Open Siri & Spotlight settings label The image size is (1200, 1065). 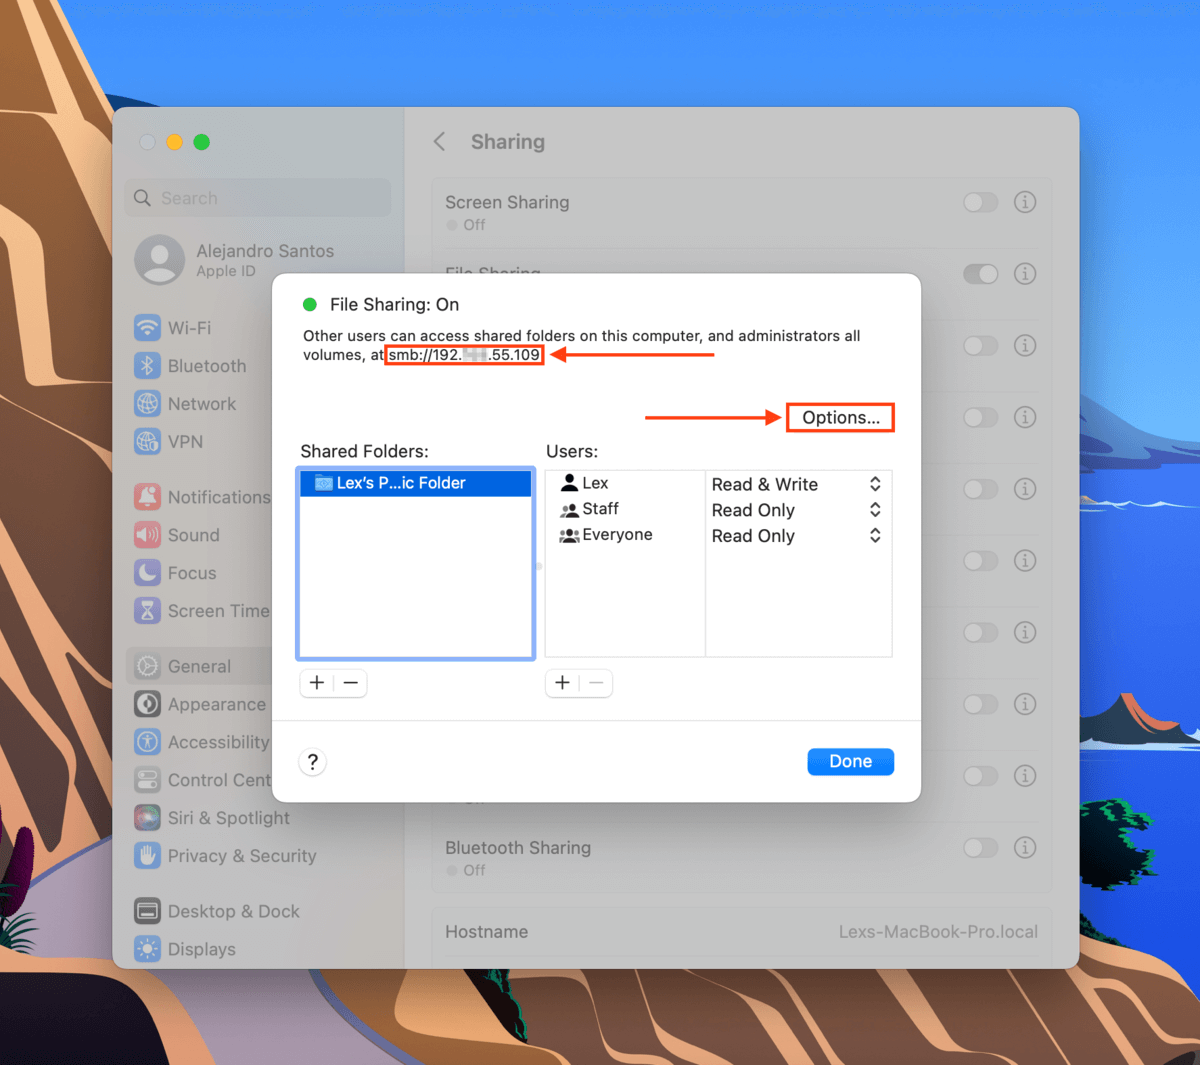tap(229, 818)
